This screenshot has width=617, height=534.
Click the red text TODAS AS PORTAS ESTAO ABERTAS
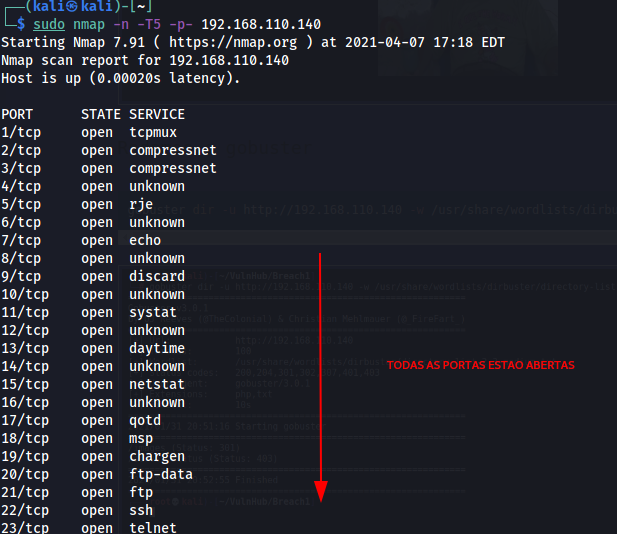pos(480,365)
